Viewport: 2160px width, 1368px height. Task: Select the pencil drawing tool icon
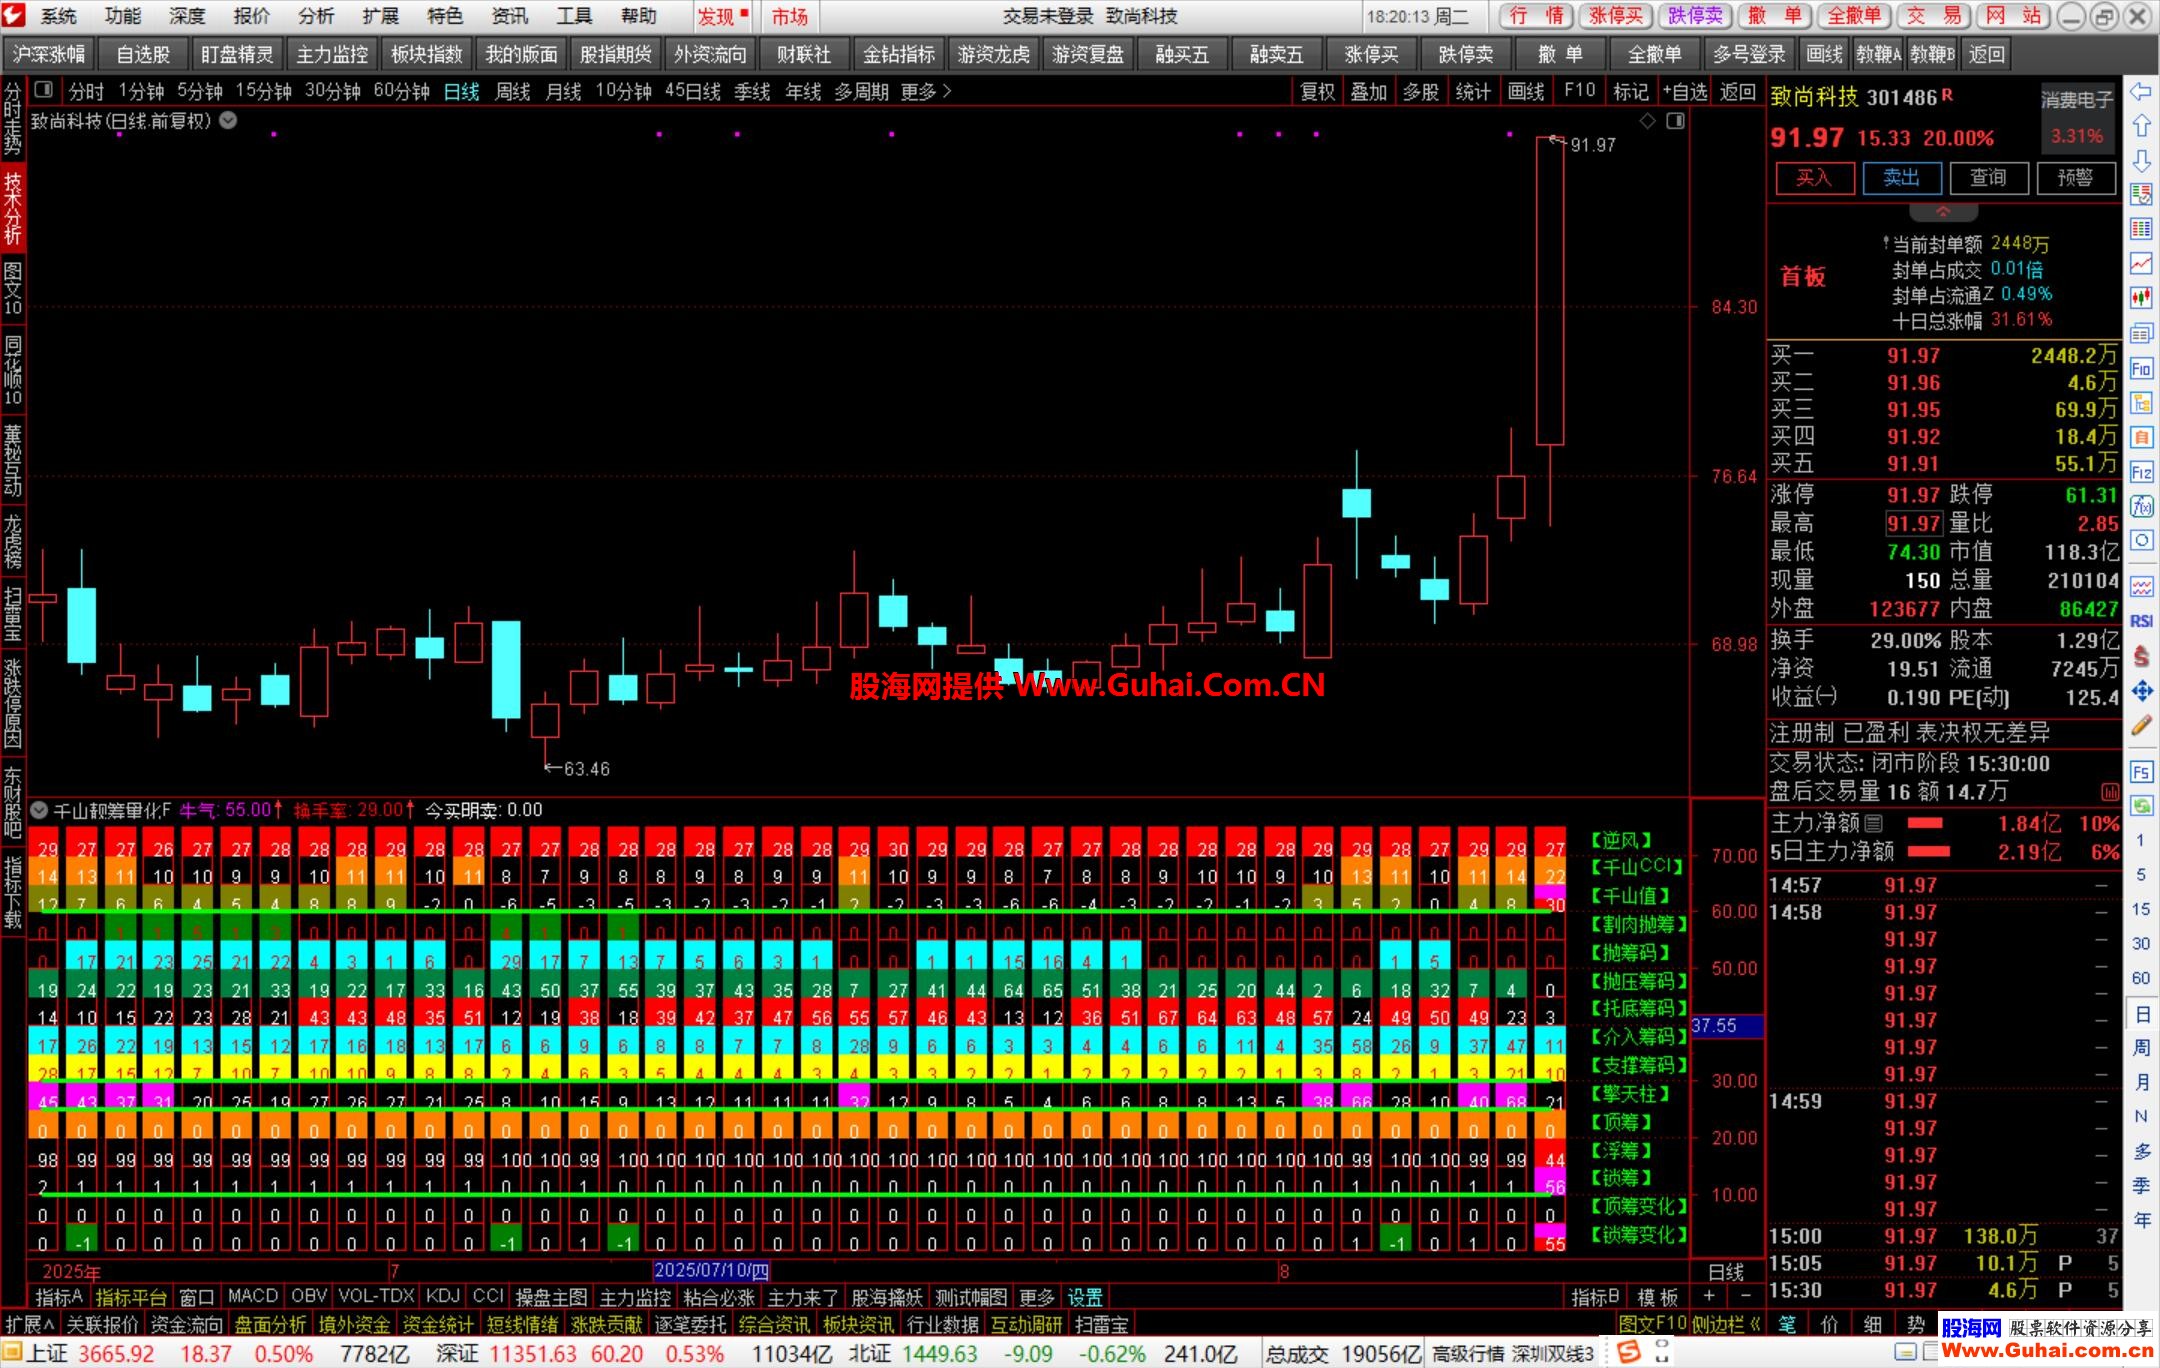2141,726
